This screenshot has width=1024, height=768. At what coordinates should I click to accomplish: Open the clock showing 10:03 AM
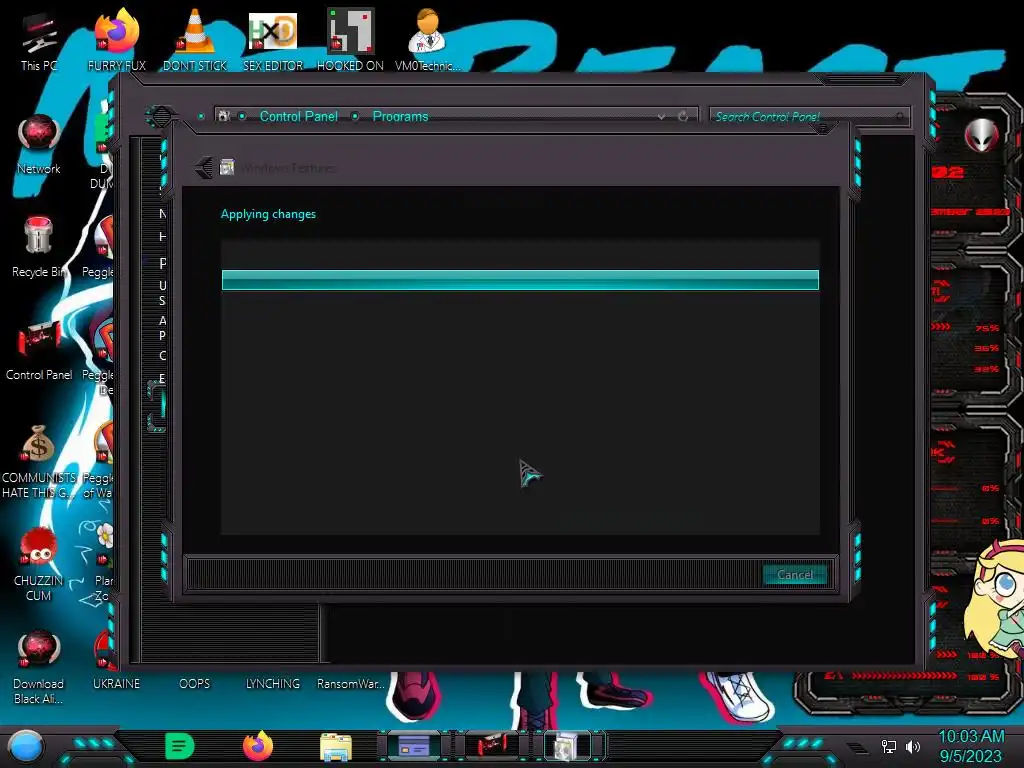point(970,746)
